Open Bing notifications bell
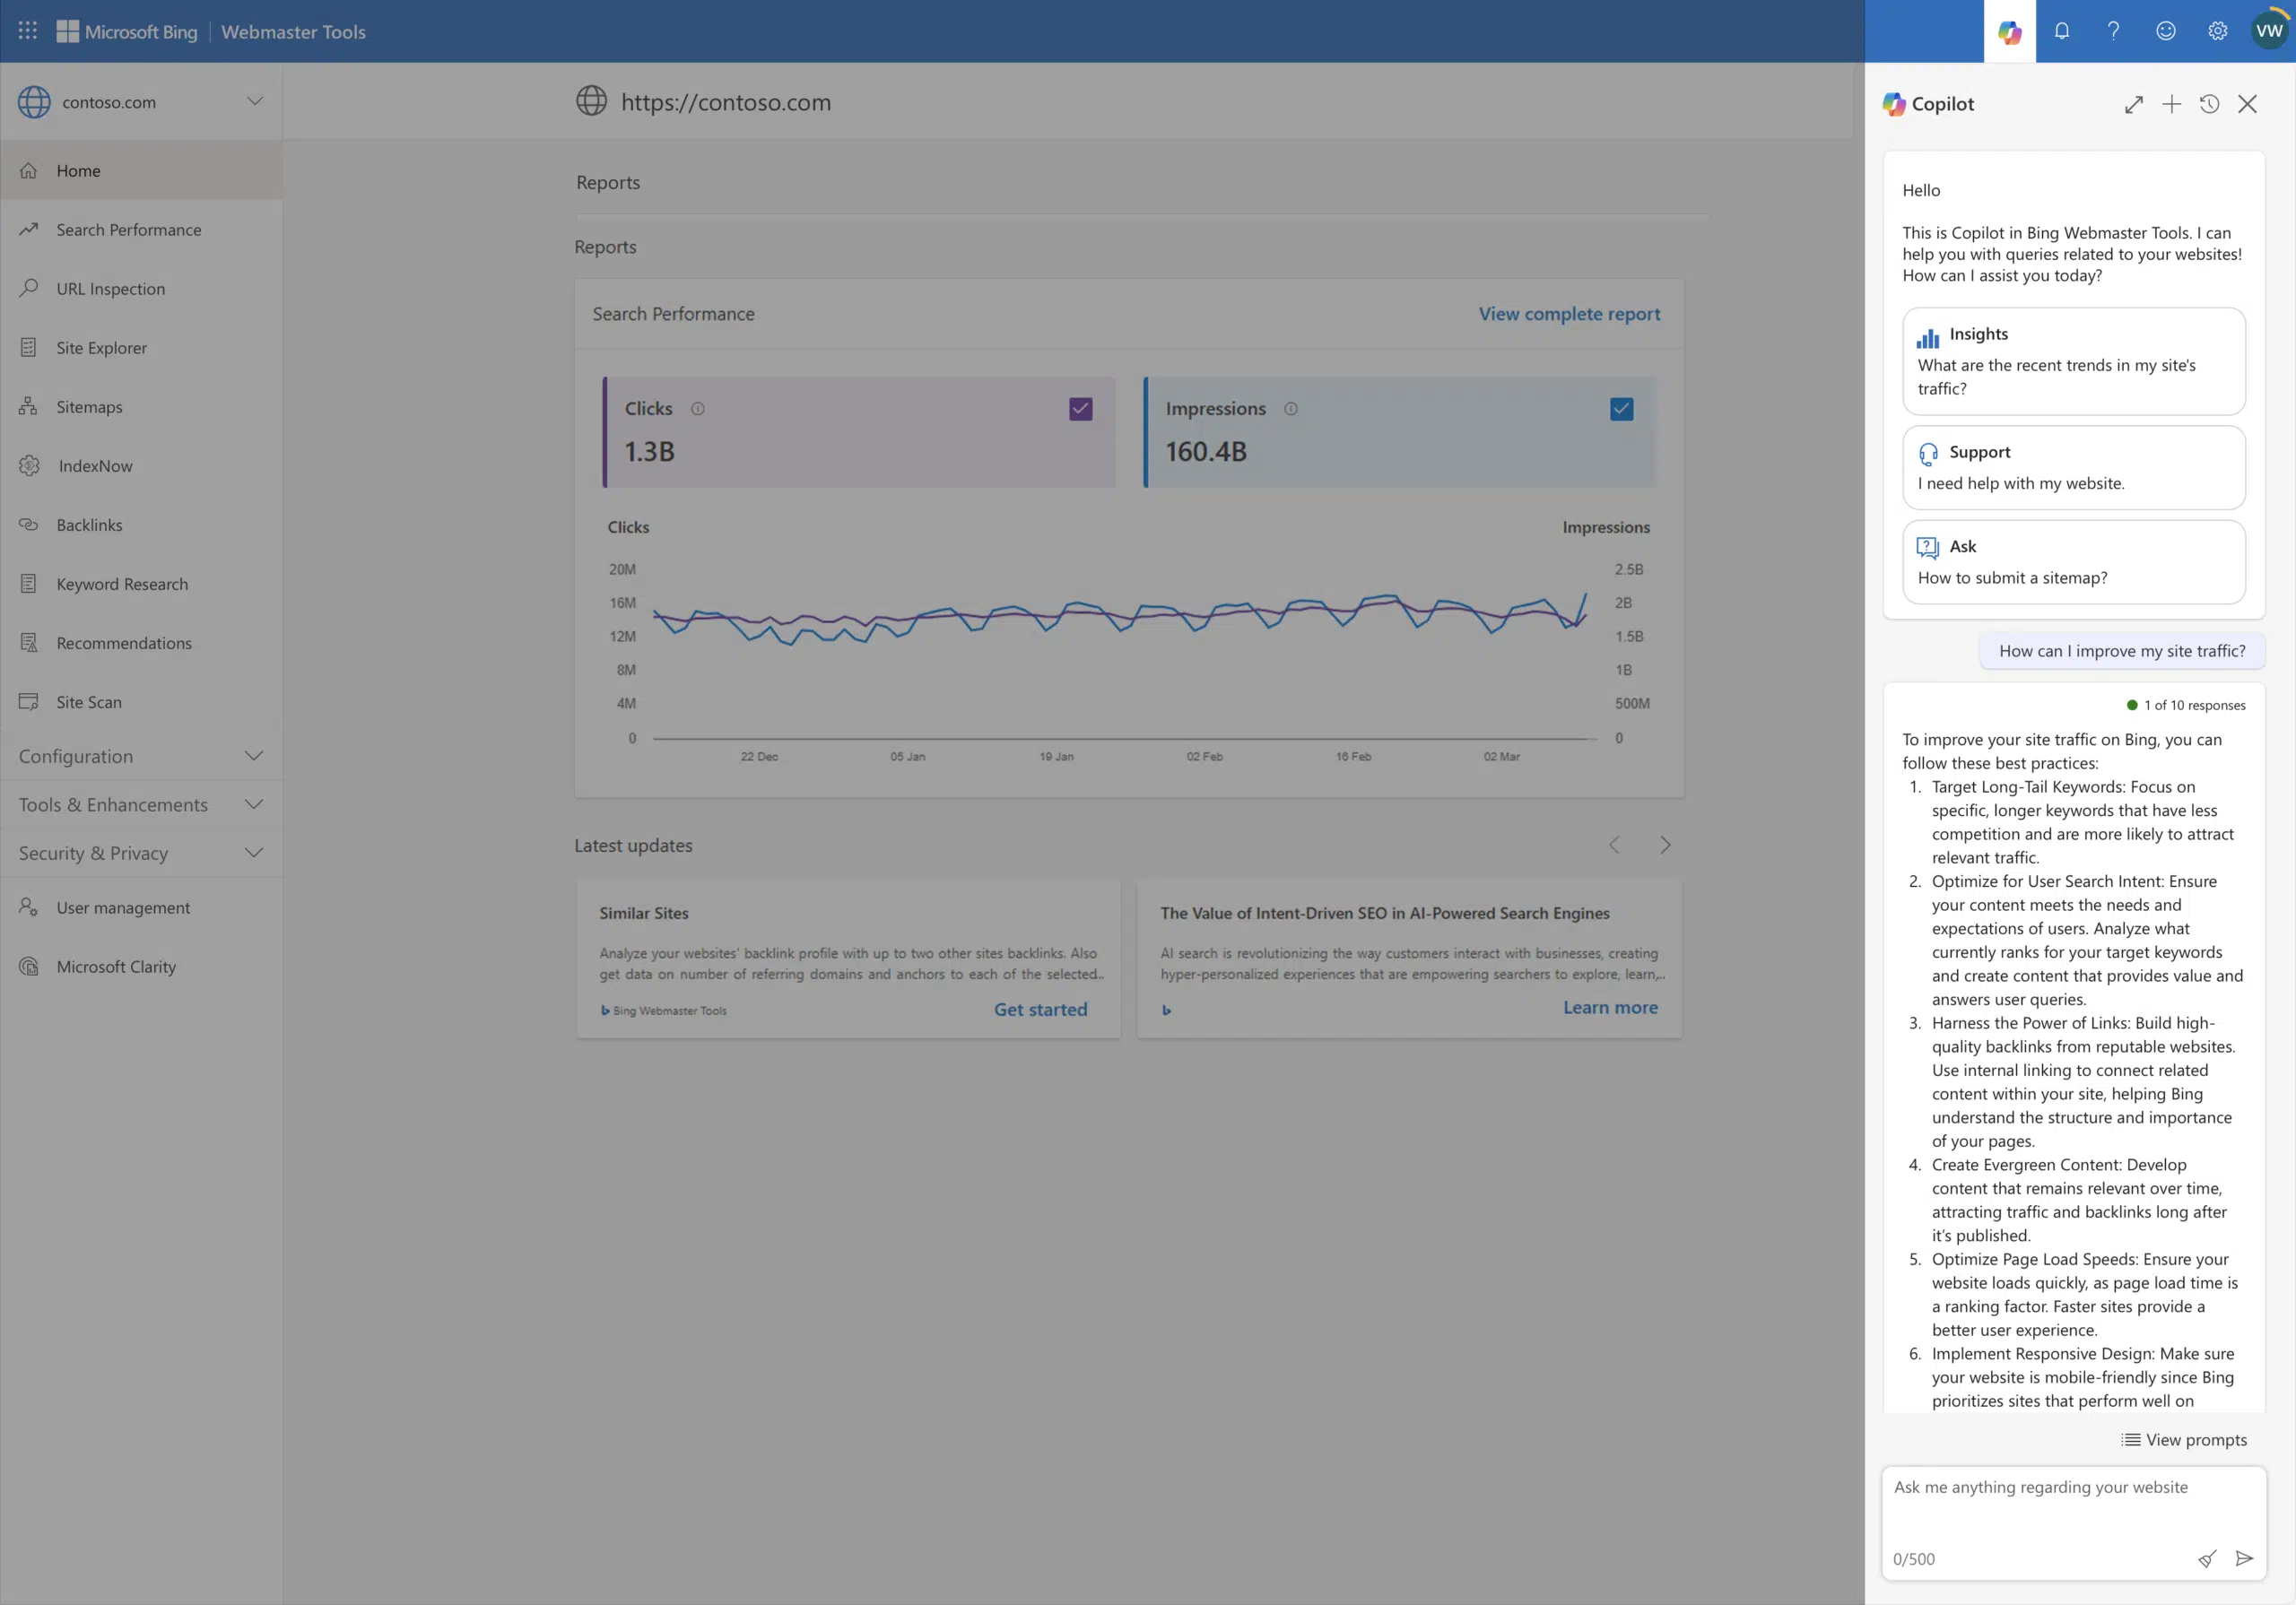This screenshot has width=2296, height=1605. [2061, 31]
